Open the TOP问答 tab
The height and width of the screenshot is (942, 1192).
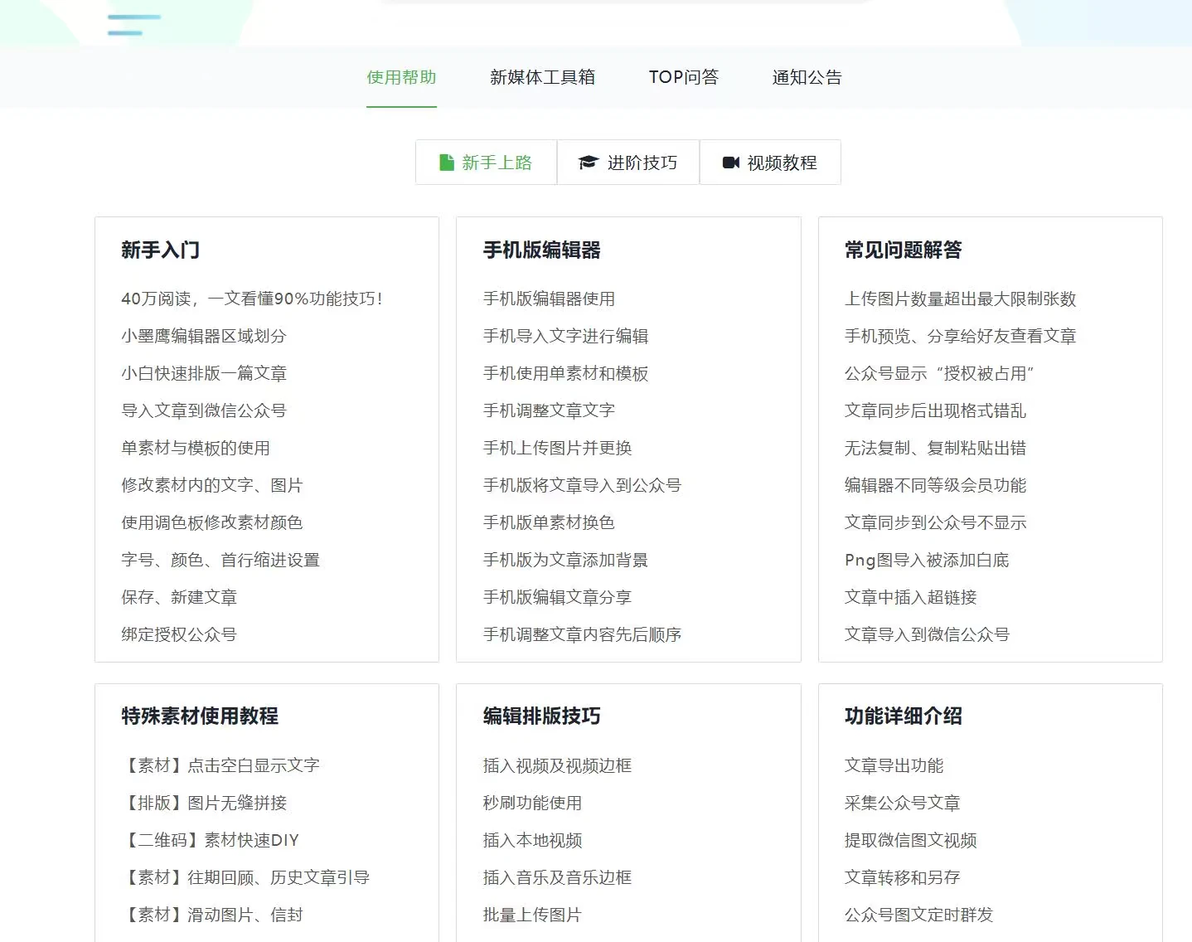coord(683,78)
